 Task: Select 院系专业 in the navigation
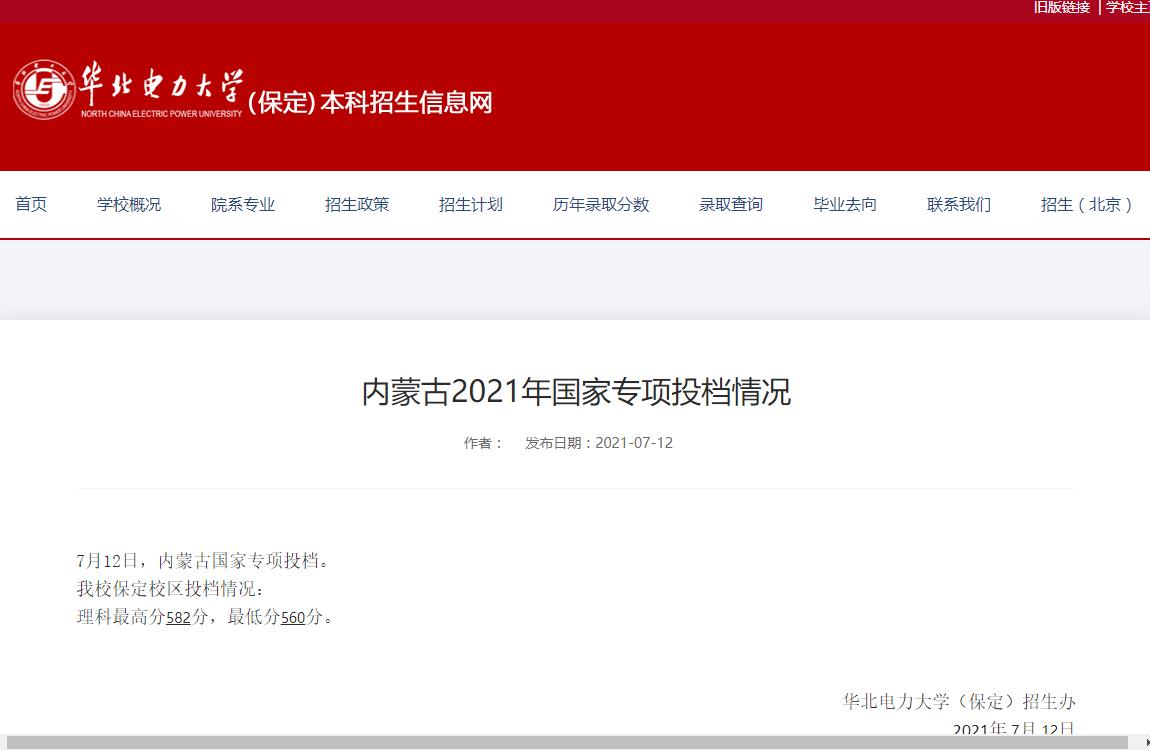click(243, 205)
